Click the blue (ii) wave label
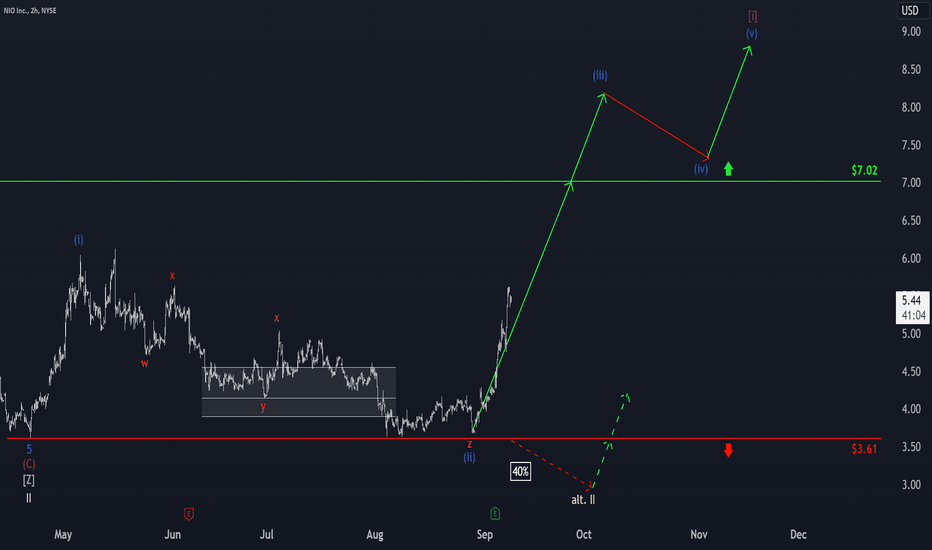Image resolution: width=932 pixels, height=550 pixels. click(470, 457)
